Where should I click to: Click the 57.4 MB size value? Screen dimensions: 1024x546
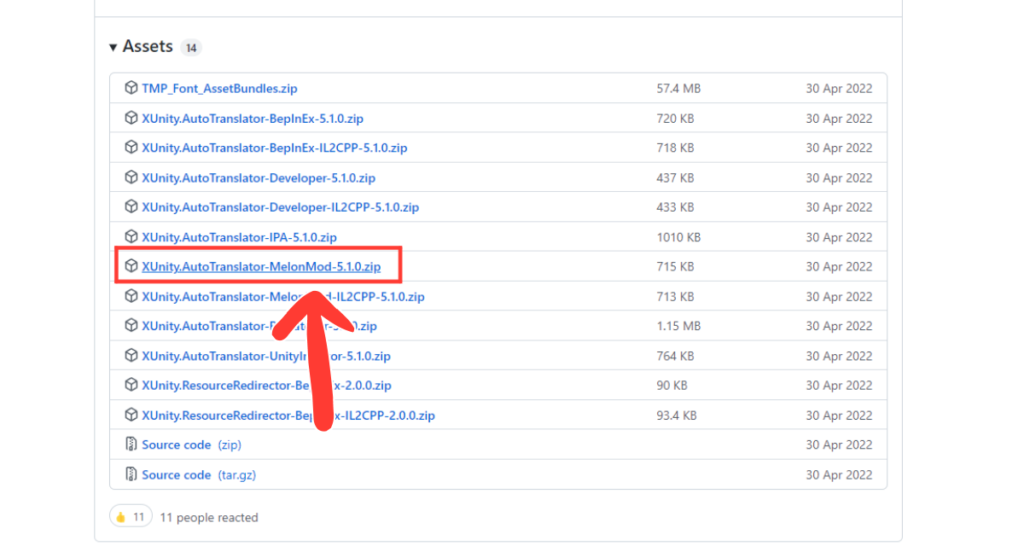click(679, 88)
